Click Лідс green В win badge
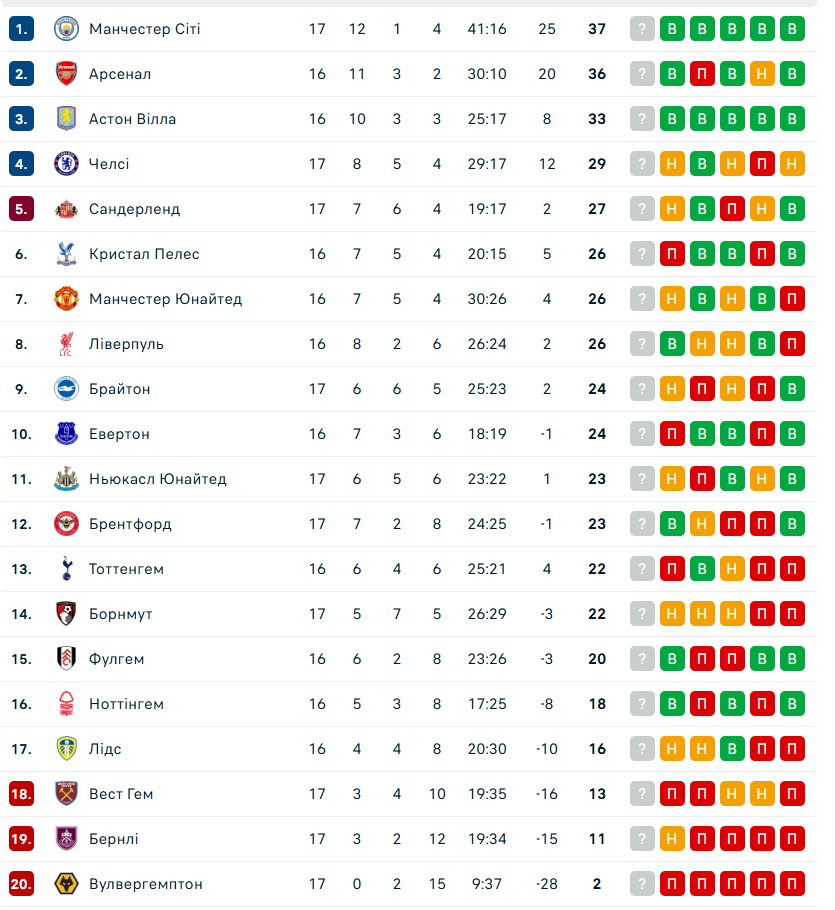This screenshot has width=835, height=910. [732, 749]
